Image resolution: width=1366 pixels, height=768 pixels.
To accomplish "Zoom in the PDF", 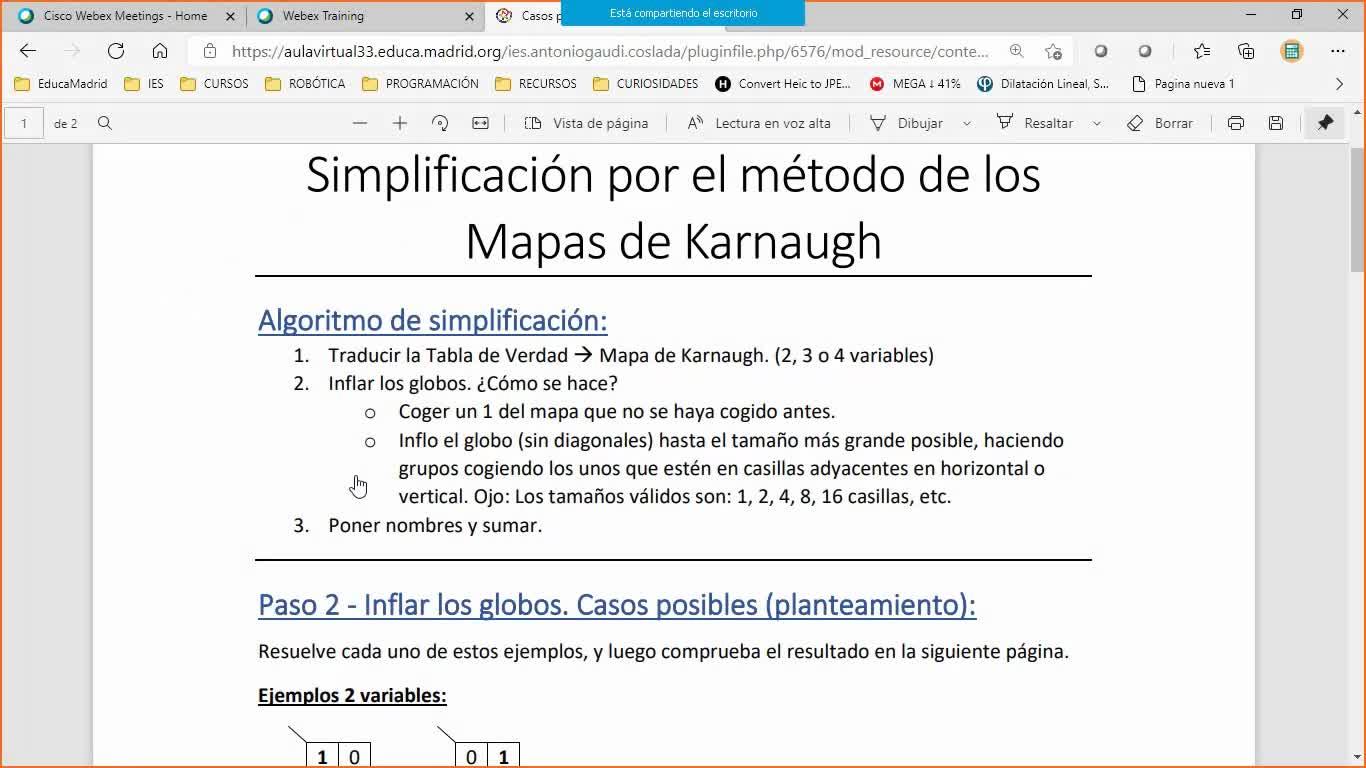I will pyautogui.click(x=400, y=123).
